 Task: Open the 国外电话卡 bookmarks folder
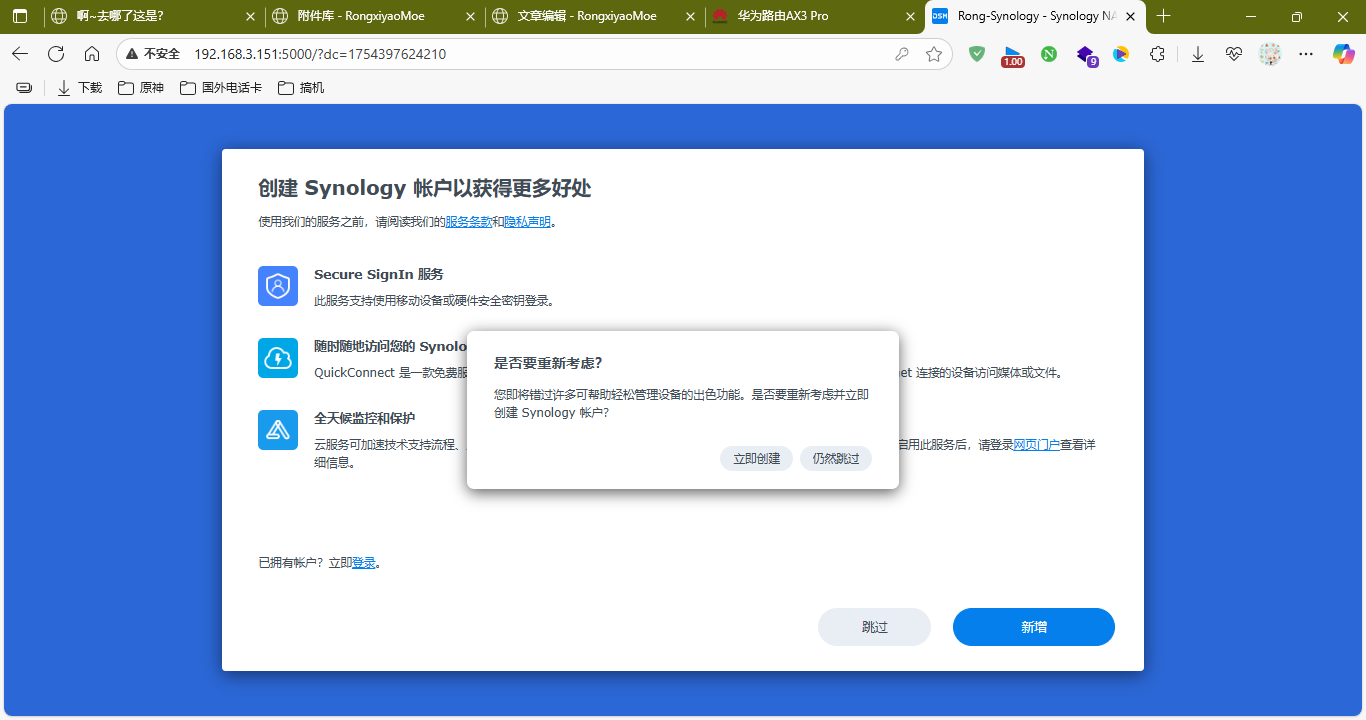point(221,88)
